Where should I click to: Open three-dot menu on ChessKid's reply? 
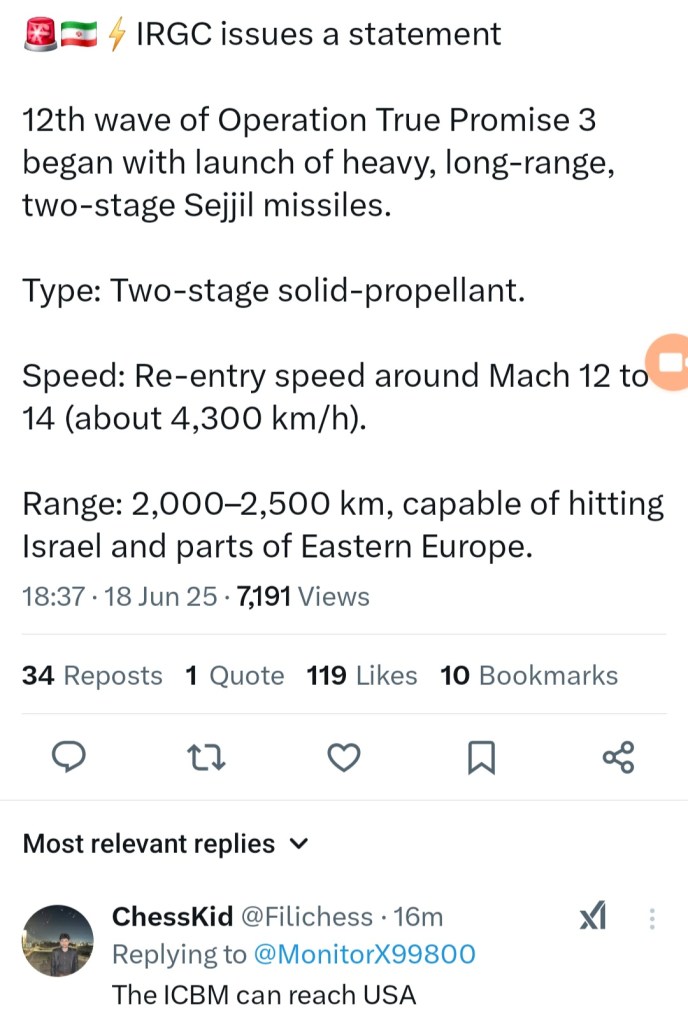click(x=652, y=918)
